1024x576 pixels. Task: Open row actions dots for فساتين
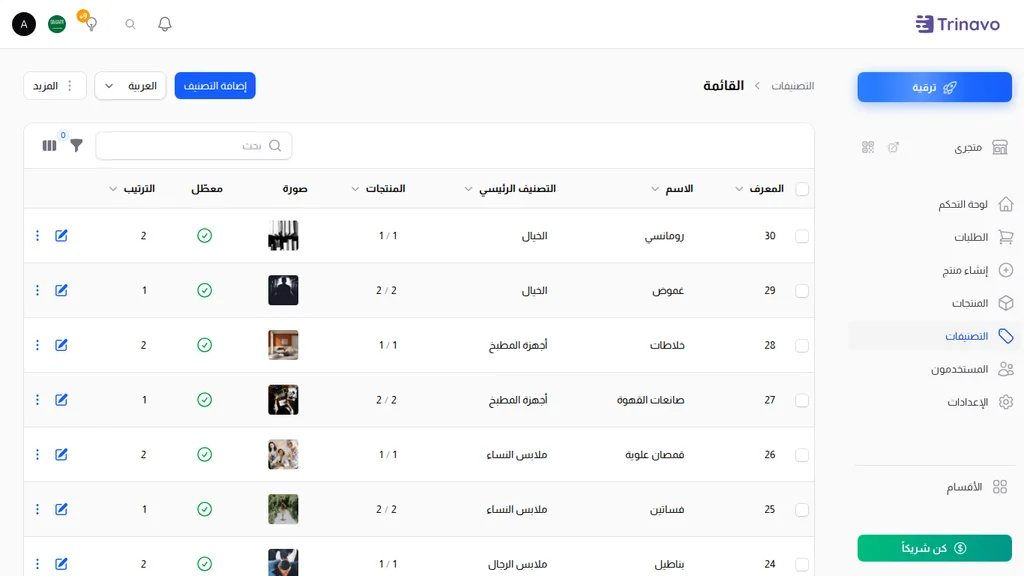pos(37,509)
